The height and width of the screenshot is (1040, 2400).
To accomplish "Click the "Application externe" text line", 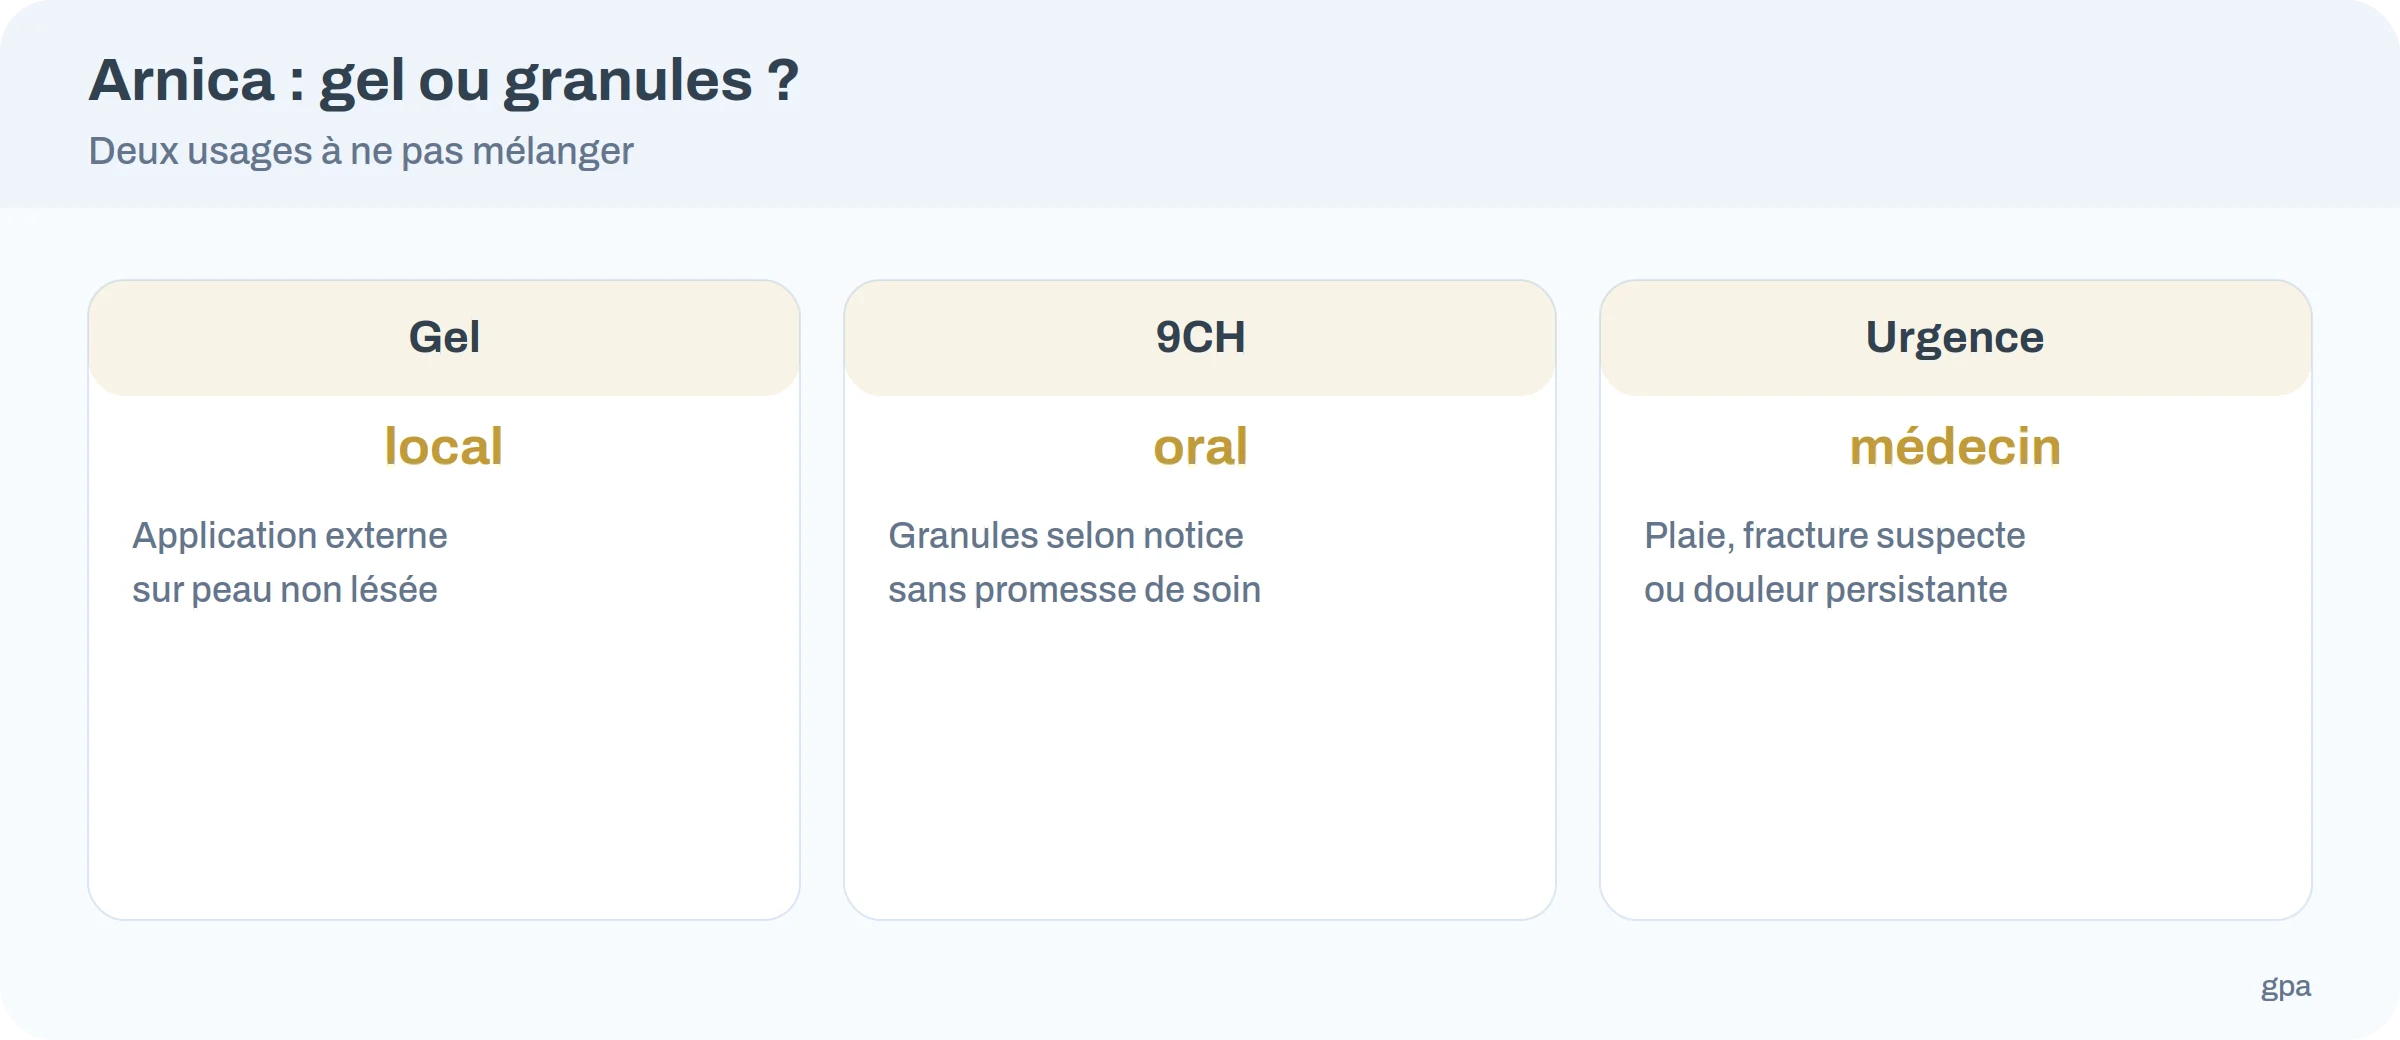I will (290, 536).
